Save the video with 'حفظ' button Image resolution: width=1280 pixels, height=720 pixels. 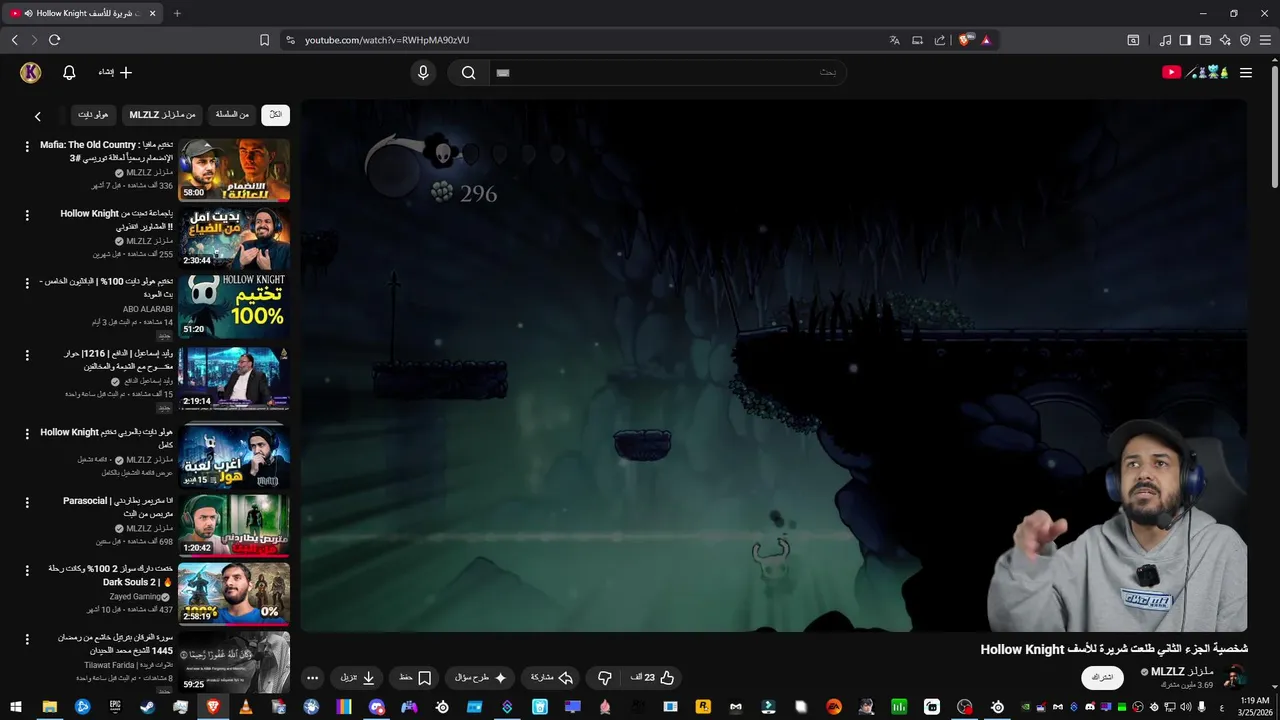tap(414, 677)
